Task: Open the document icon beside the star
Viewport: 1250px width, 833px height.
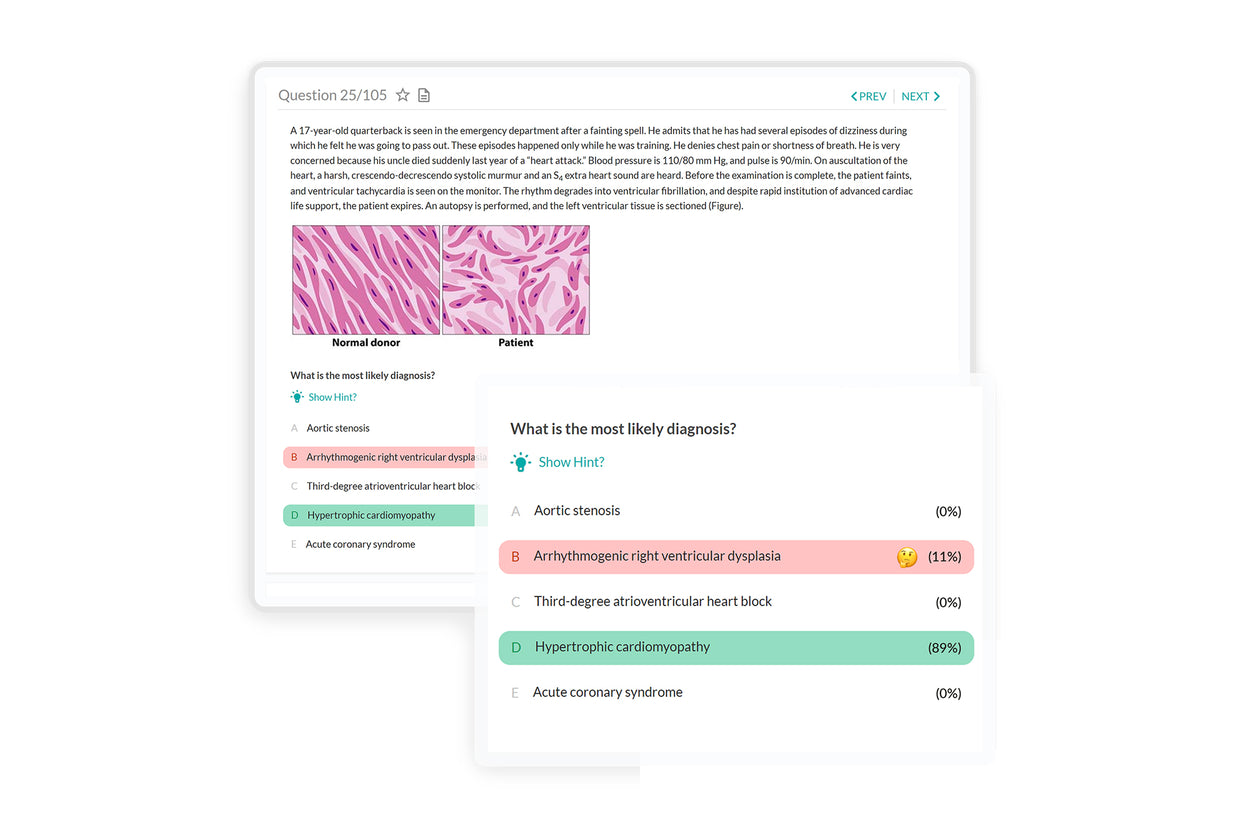Action: pos(423,94)
